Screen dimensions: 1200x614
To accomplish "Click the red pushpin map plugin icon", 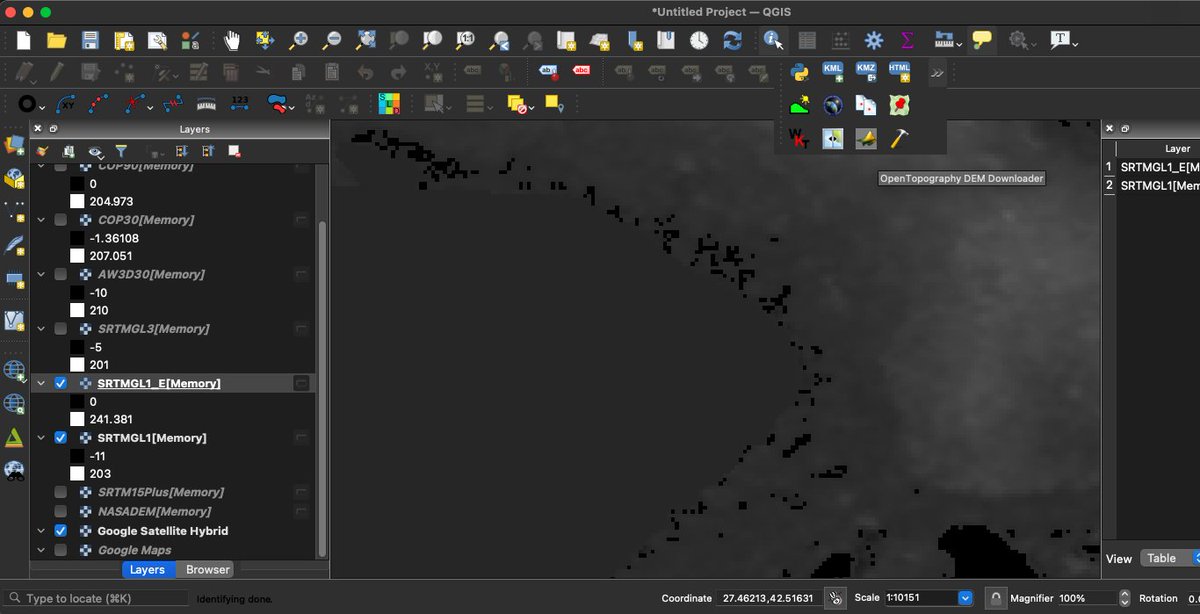I will [899, 105].
